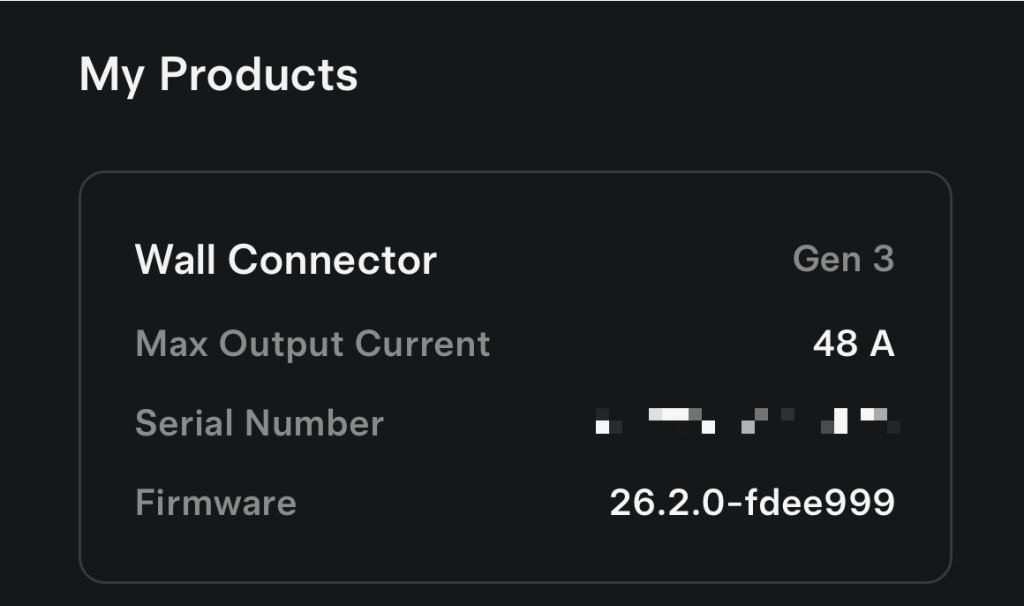
Task: Click the Max Output Current label
Action: (312, 344)
